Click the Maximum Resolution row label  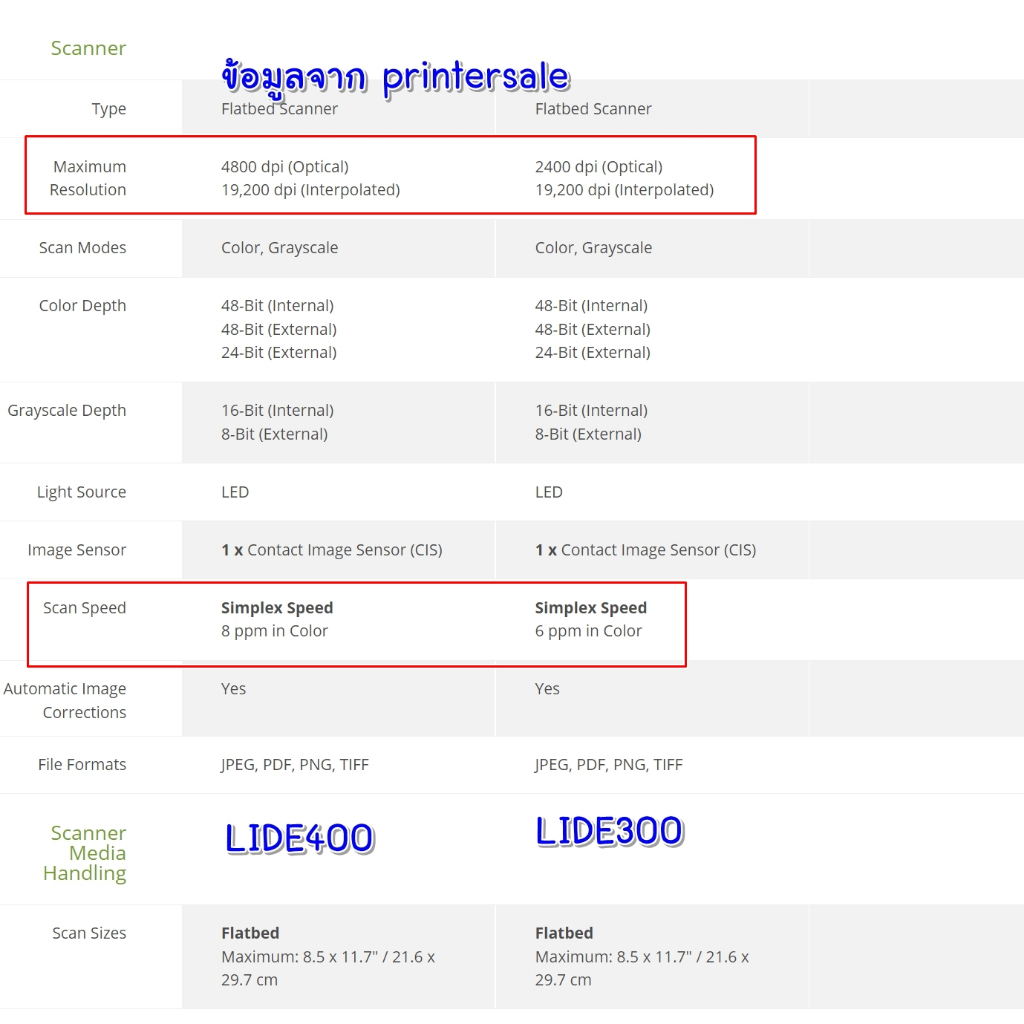pos(88,178)
